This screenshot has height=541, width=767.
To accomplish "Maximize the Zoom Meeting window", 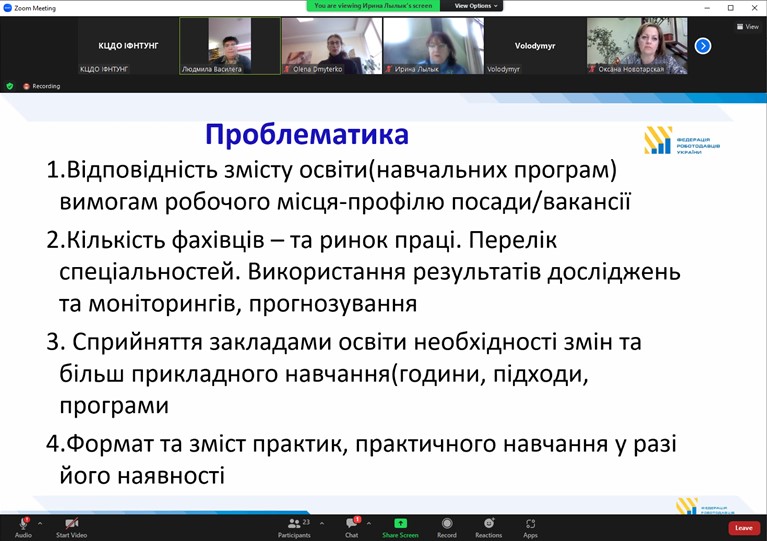I will 731,8.
